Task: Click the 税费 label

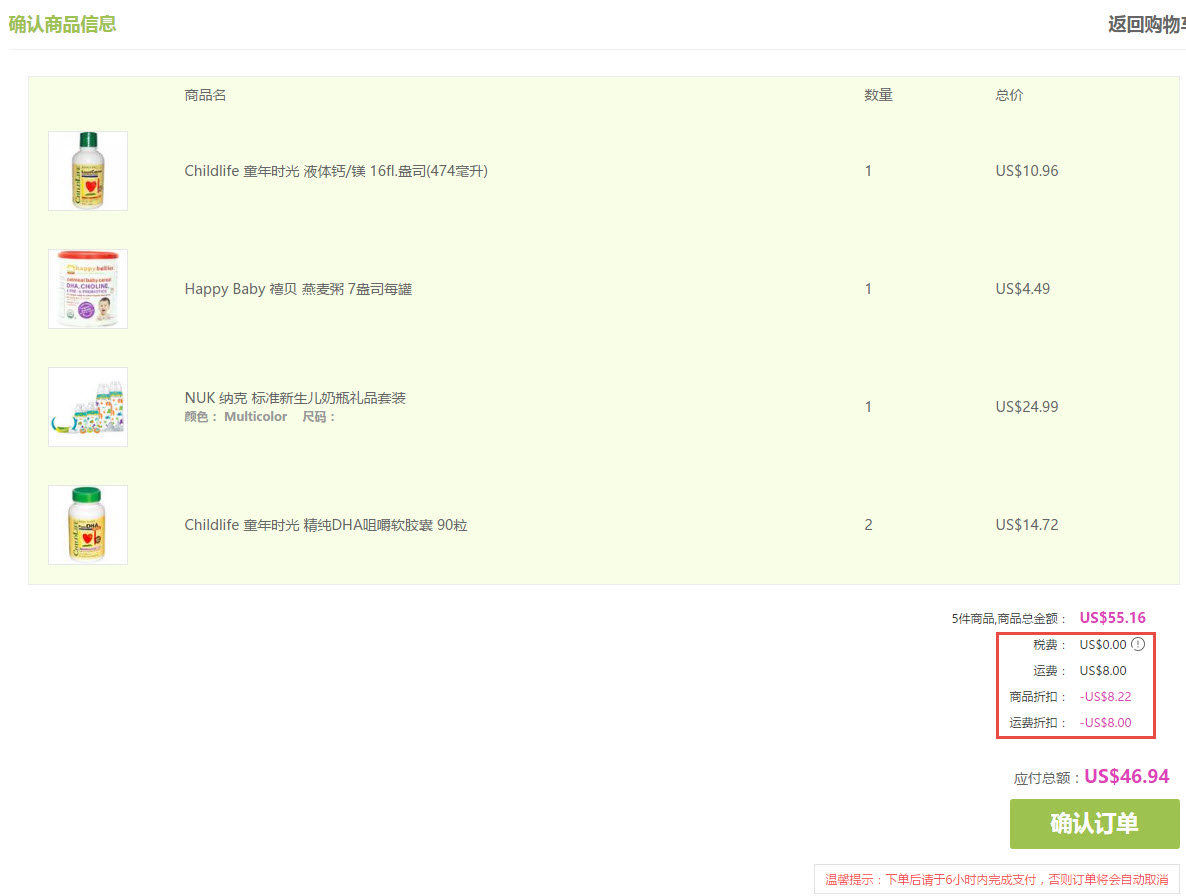Action: 1048,645
